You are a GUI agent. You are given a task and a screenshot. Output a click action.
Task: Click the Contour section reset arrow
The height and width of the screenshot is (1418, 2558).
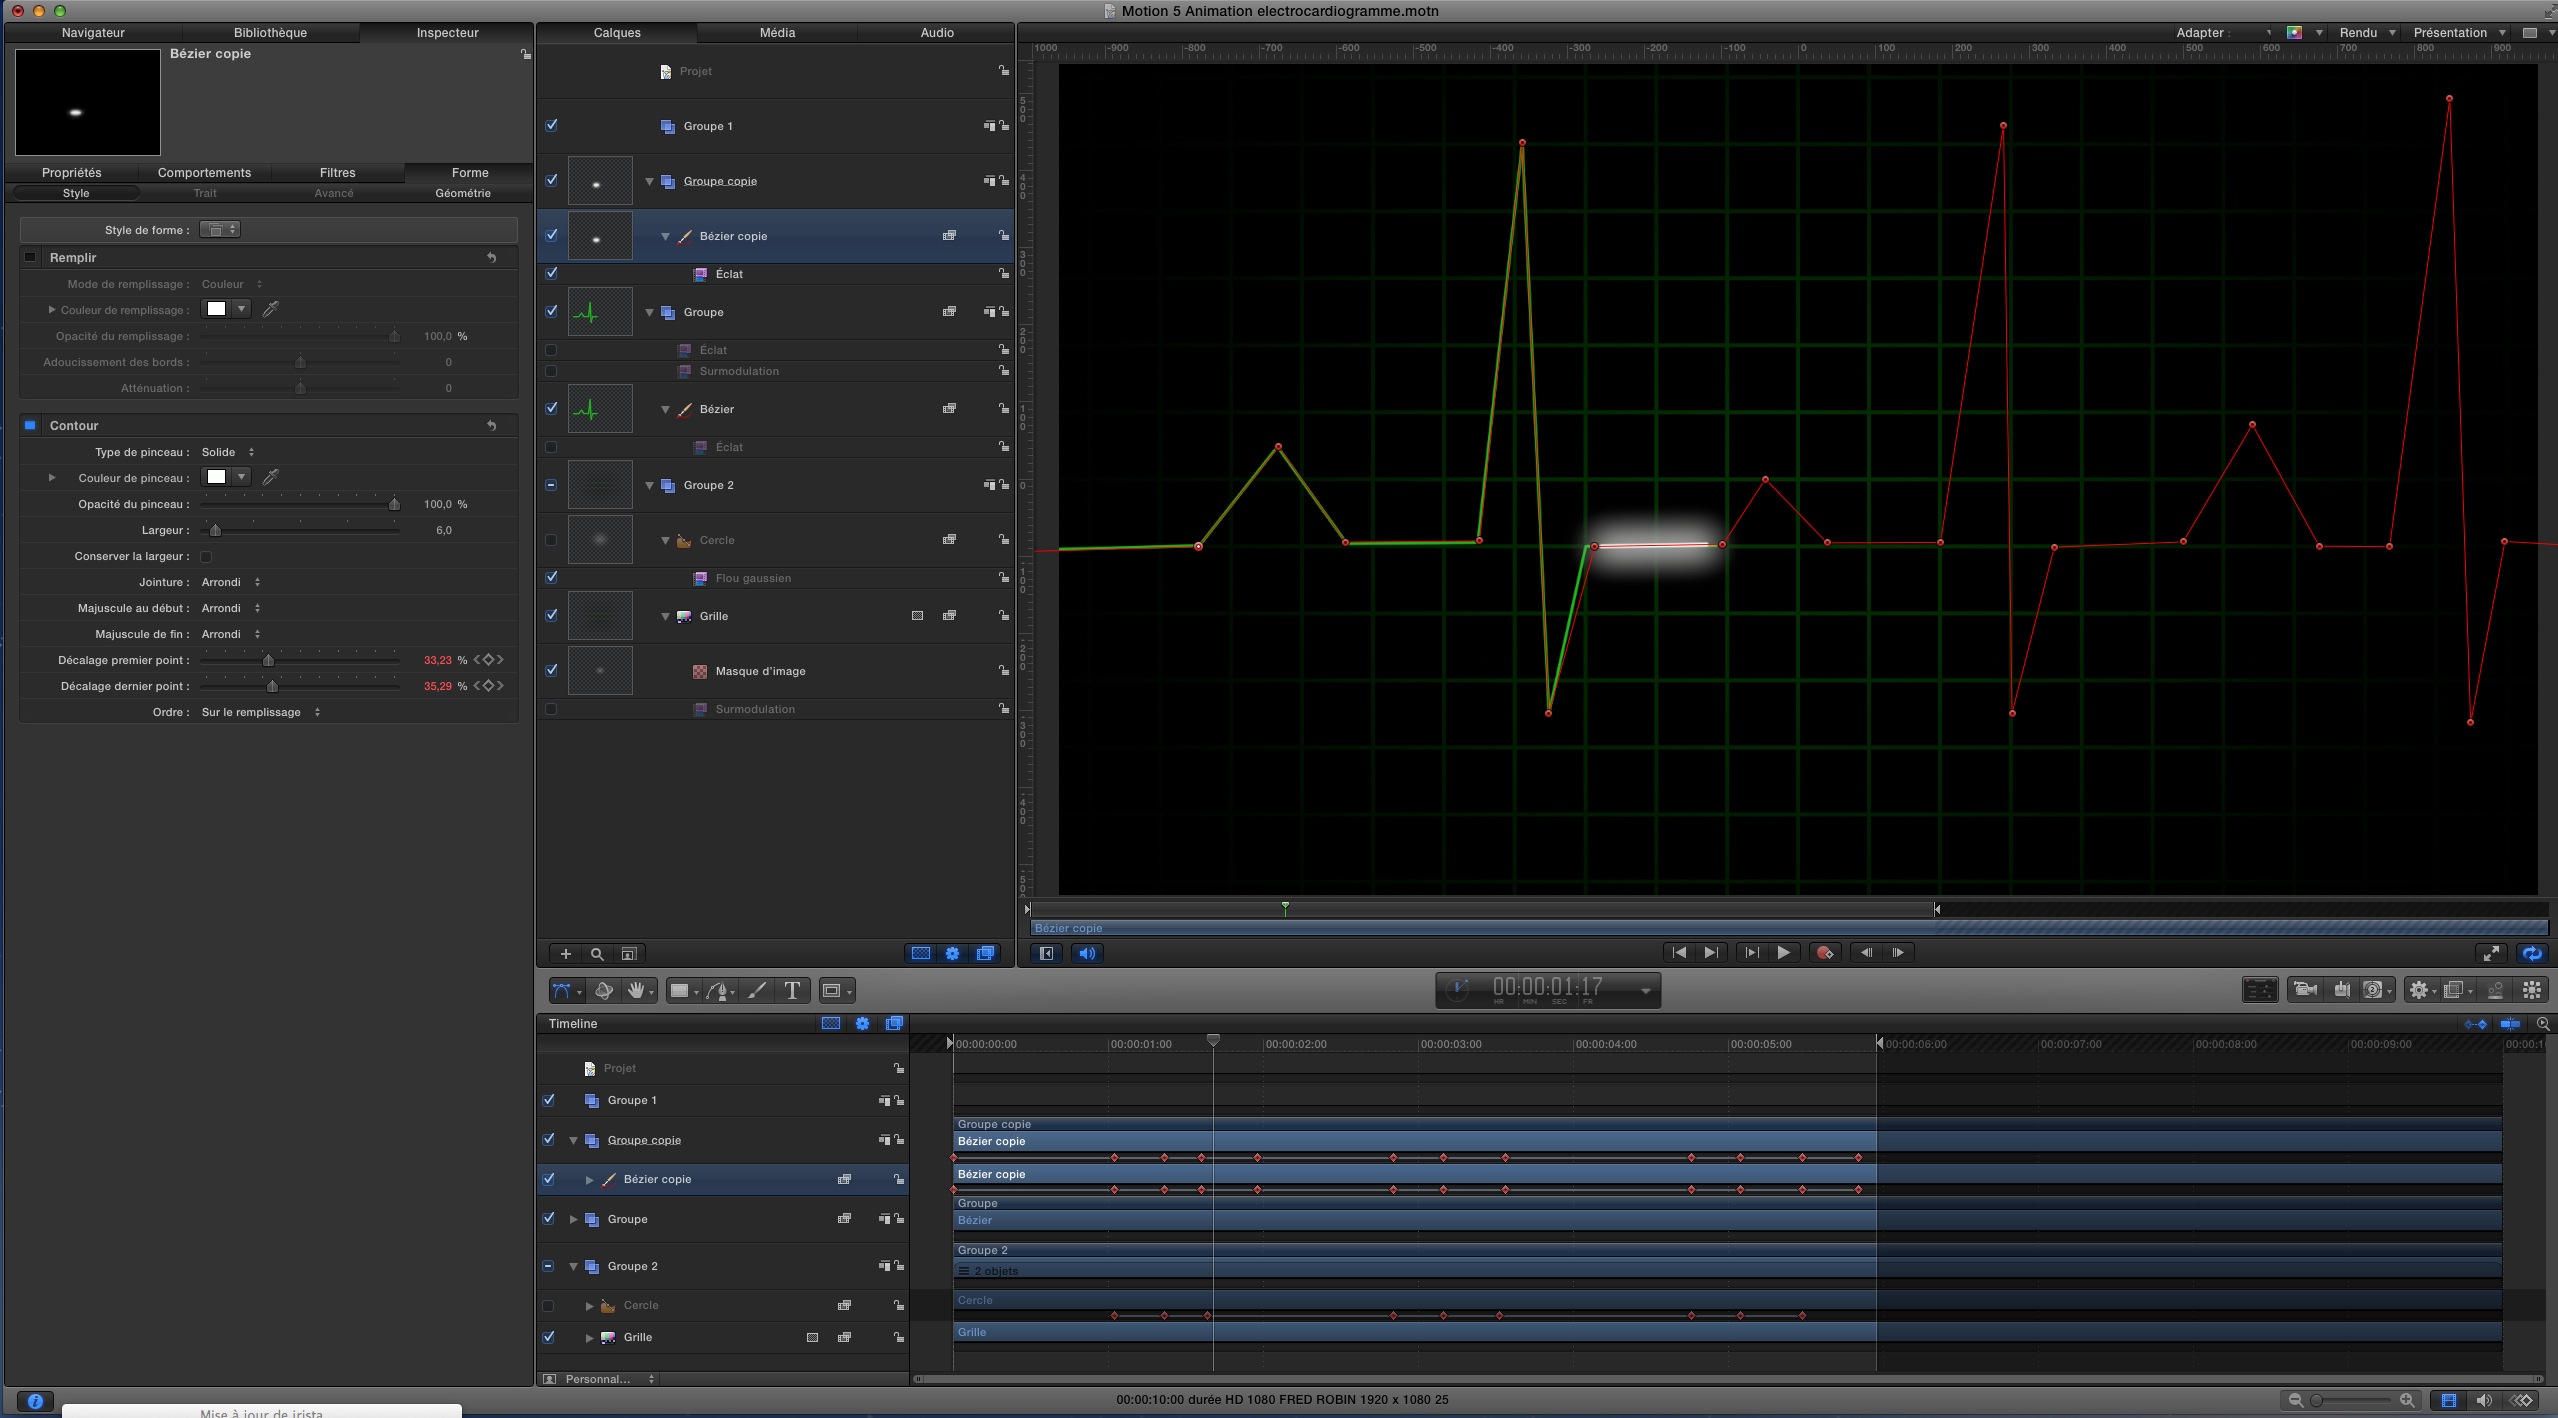491,425
